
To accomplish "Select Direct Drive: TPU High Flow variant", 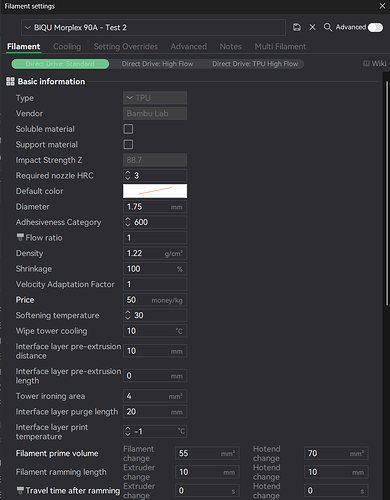I will click(255, 64).
